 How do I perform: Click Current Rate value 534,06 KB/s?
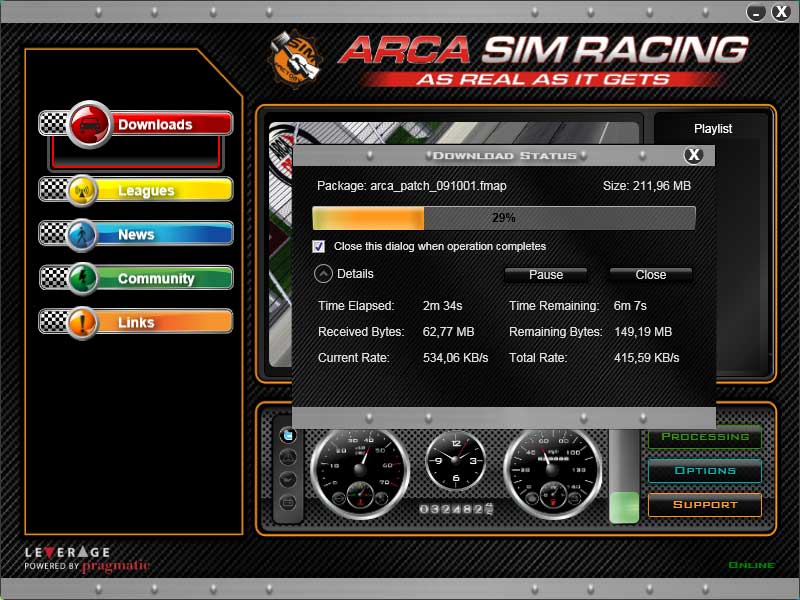[x=455, y=358]
